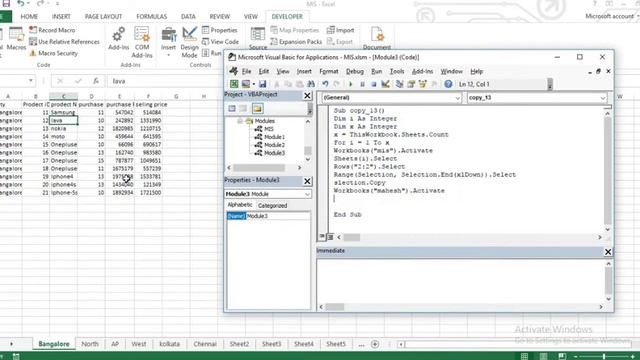Viewport: 640px width, 360px height.
Task: Toggle Design Mode in Excel ribbon
Action: point(189,42)
